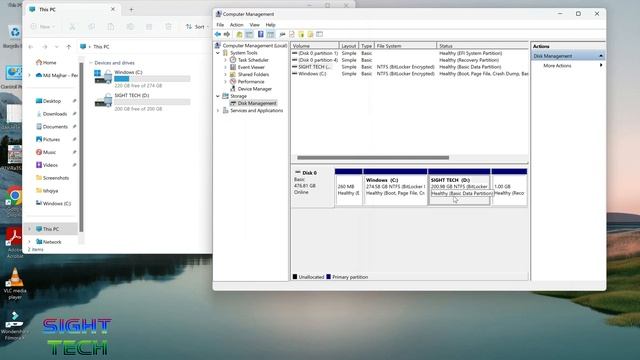The image size is (640, 360).
Task: Open Sort dropdown in File Explorer toolbar
Action: tap(197, 27)
